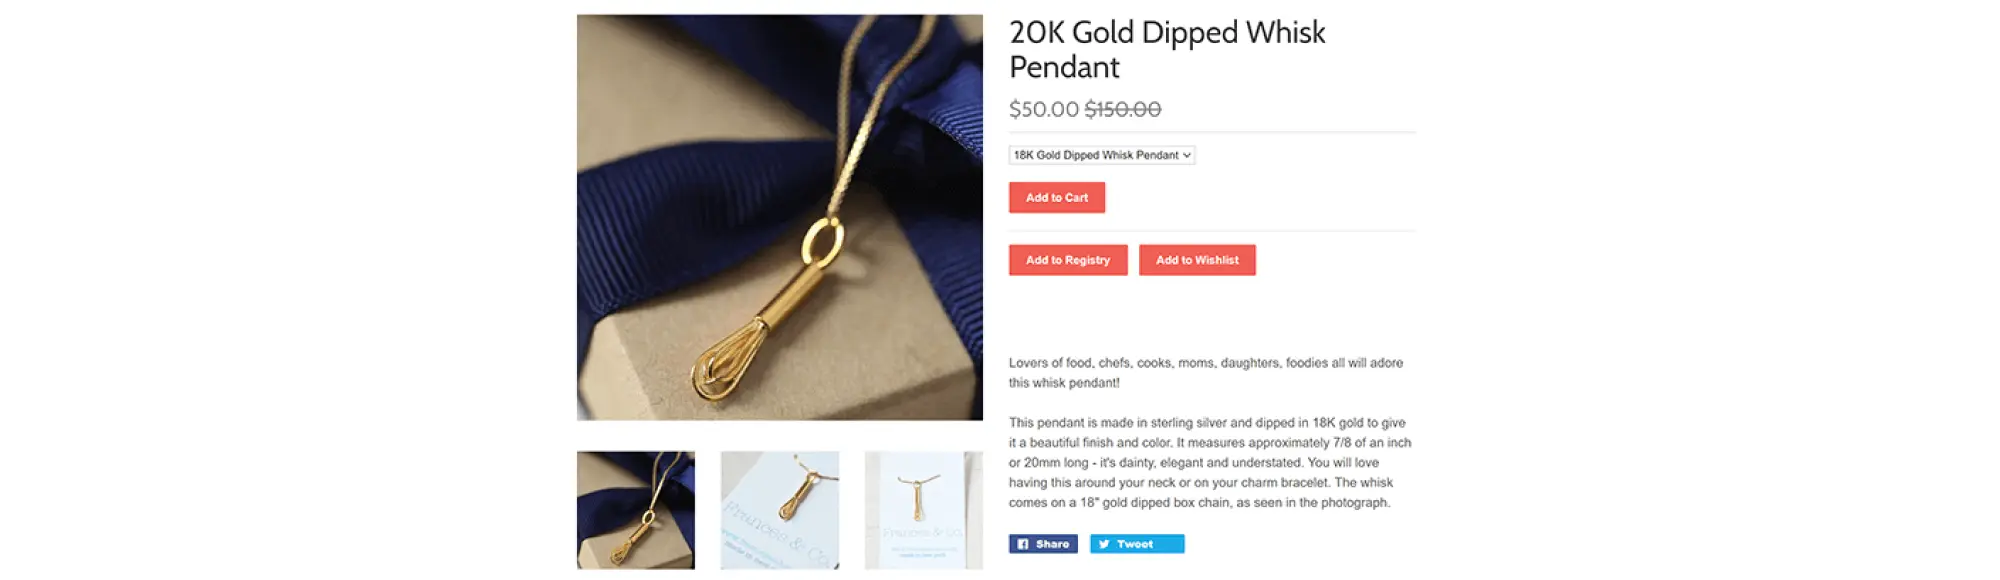Screen dimensions: 2000x580
Task: Select the navy ribbon thumbnail
Action: [636, 510]
